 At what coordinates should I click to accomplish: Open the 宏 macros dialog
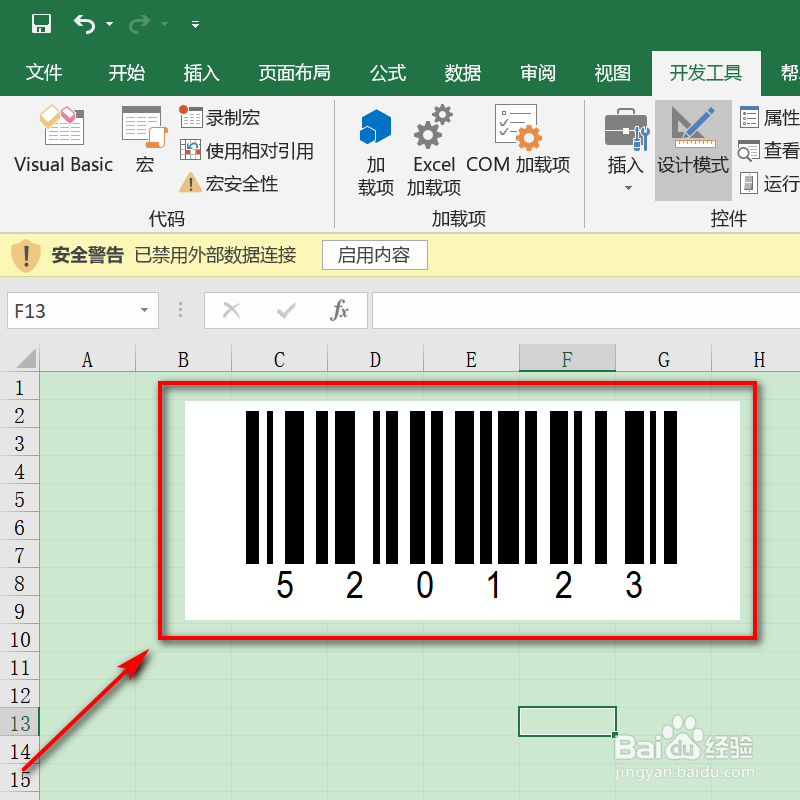coord(145,139)
